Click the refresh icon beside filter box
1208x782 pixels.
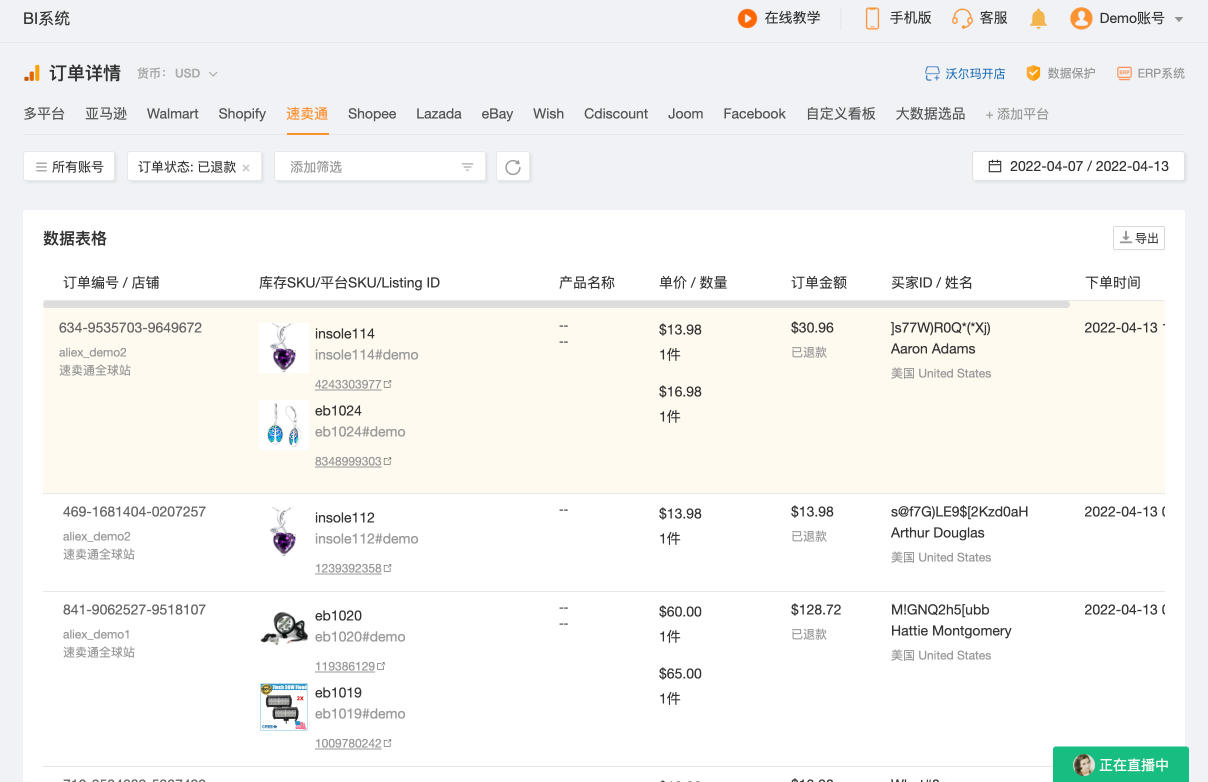coord(513,167)
